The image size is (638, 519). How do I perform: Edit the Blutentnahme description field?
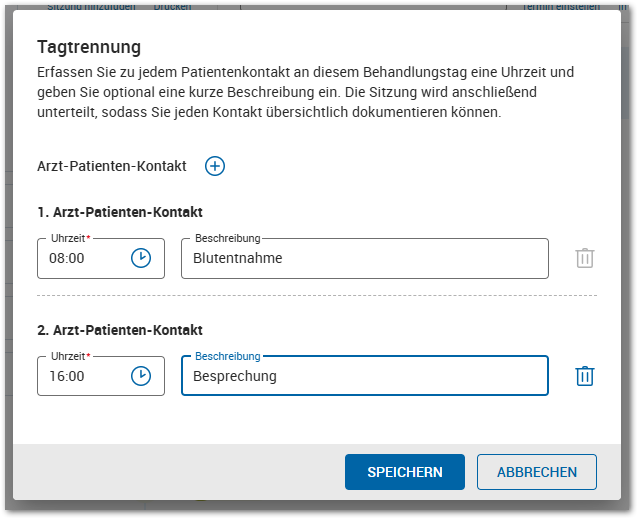click(x=365, y=258)
